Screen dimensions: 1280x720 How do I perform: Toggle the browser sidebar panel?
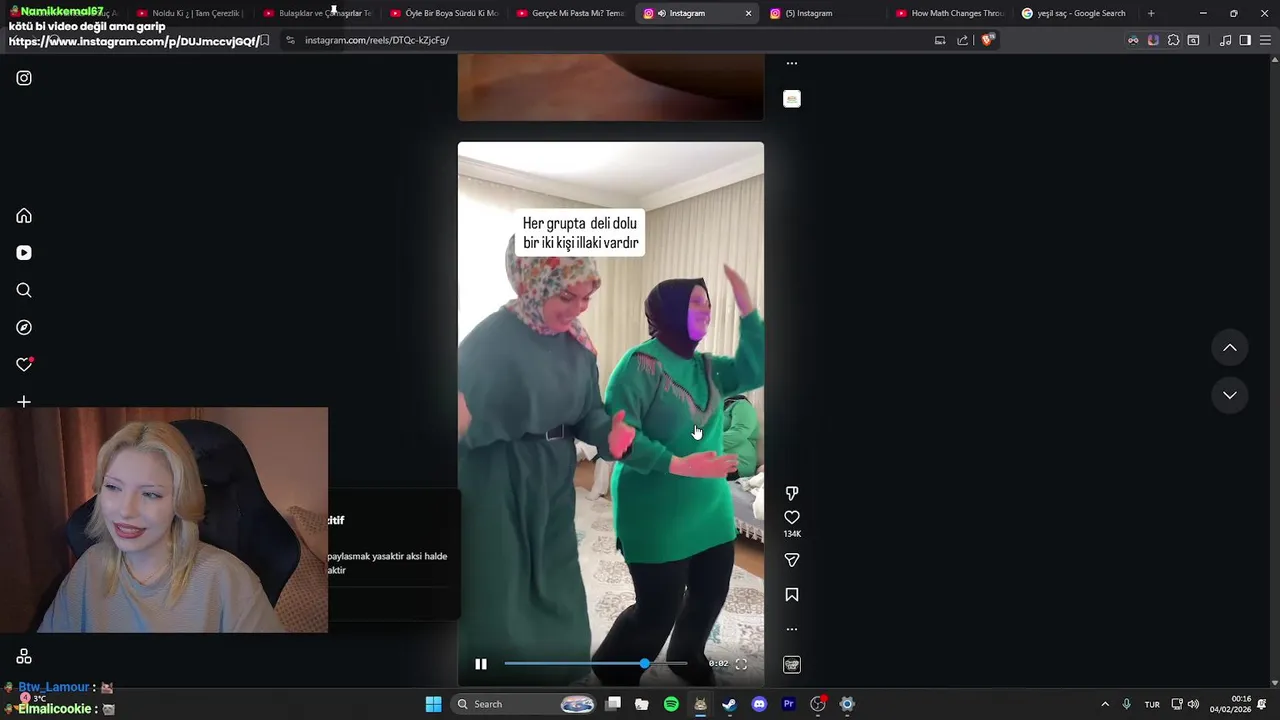1245,40
